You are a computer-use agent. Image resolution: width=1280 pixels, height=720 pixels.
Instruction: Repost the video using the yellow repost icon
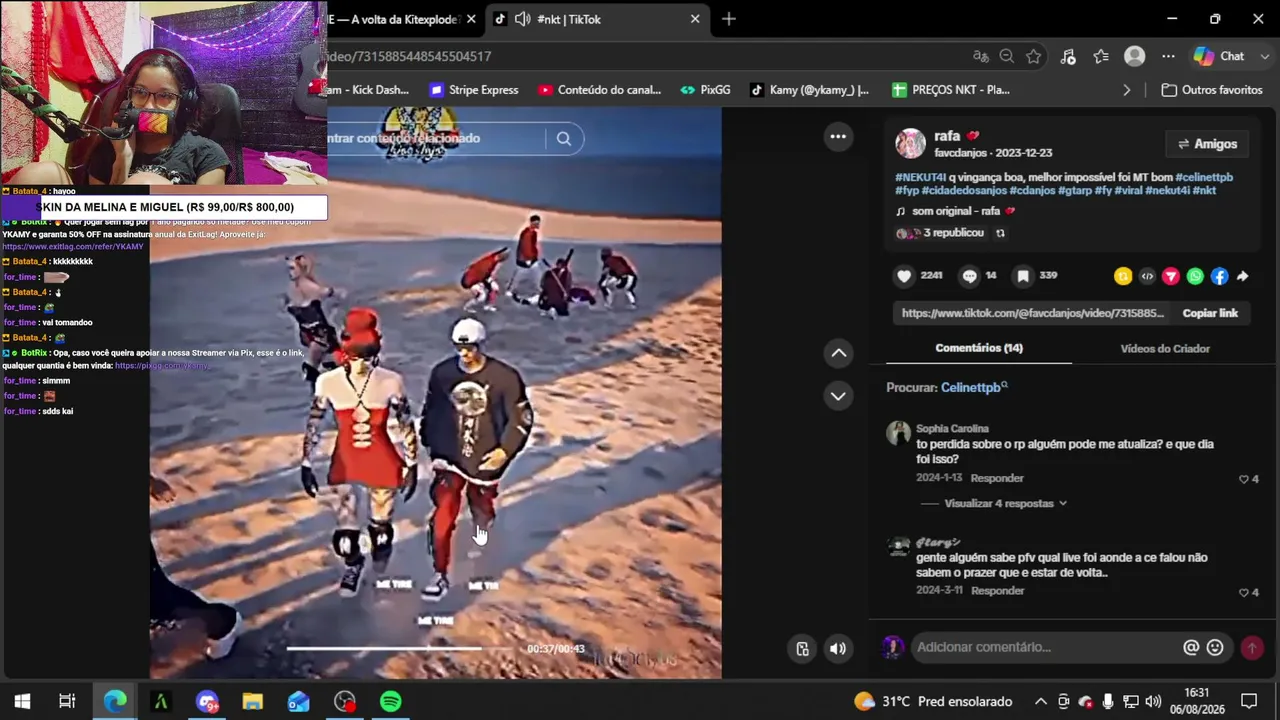tap(1123, 277)
